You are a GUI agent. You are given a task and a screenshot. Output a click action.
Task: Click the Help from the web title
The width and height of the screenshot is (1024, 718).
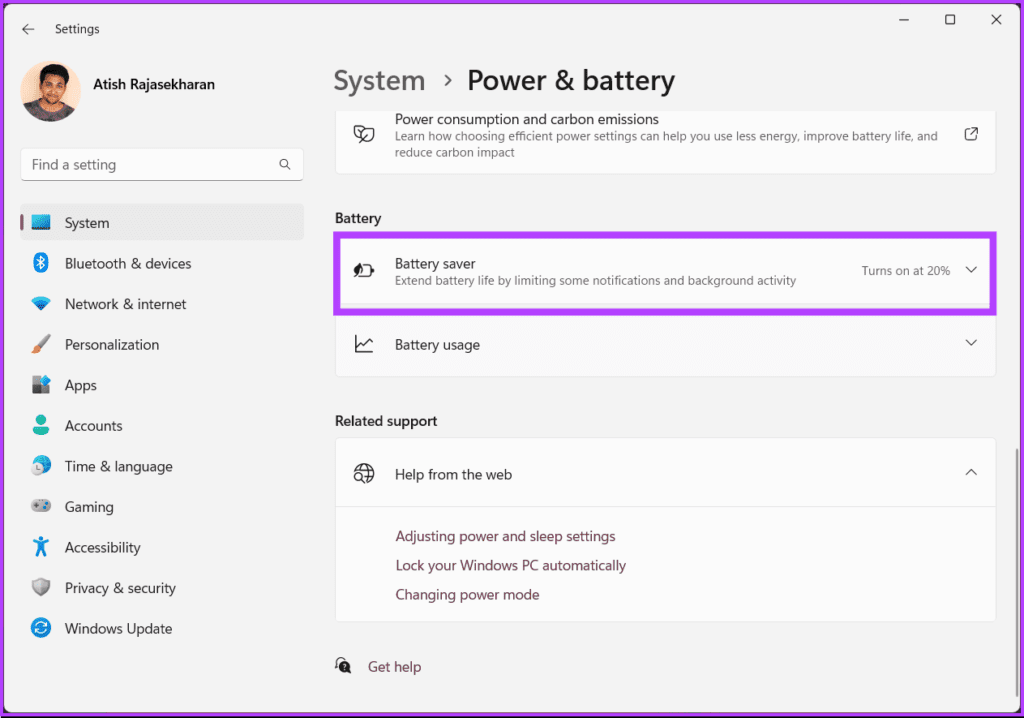point(453,474)
